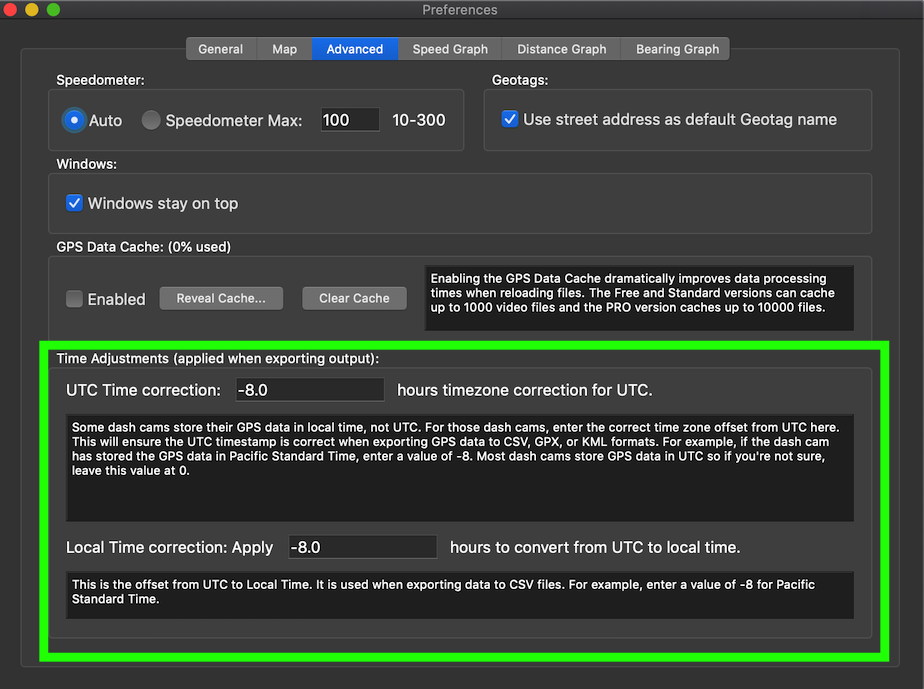Select the Advanced tab
924x689 pixels.
point(354,49)
